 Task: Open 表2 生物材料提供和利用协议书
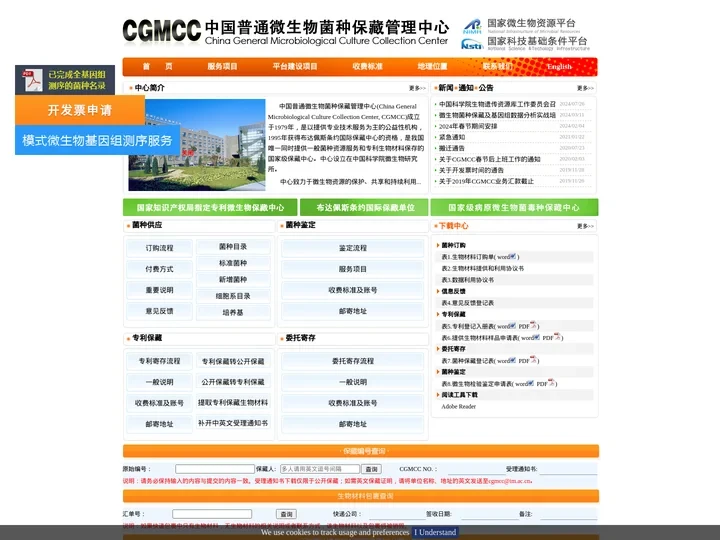point(483,269)
